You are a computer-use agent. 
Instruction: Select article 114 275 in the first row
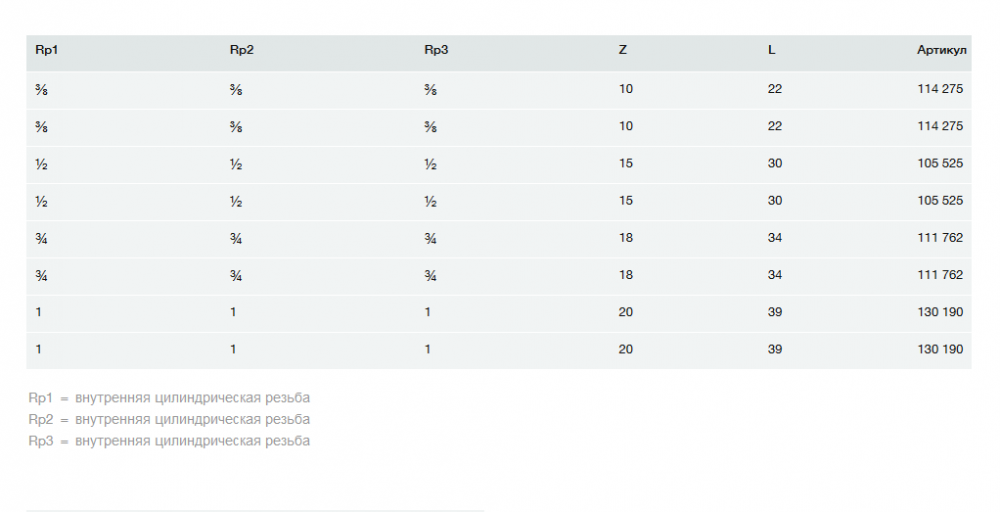(939, 89)
